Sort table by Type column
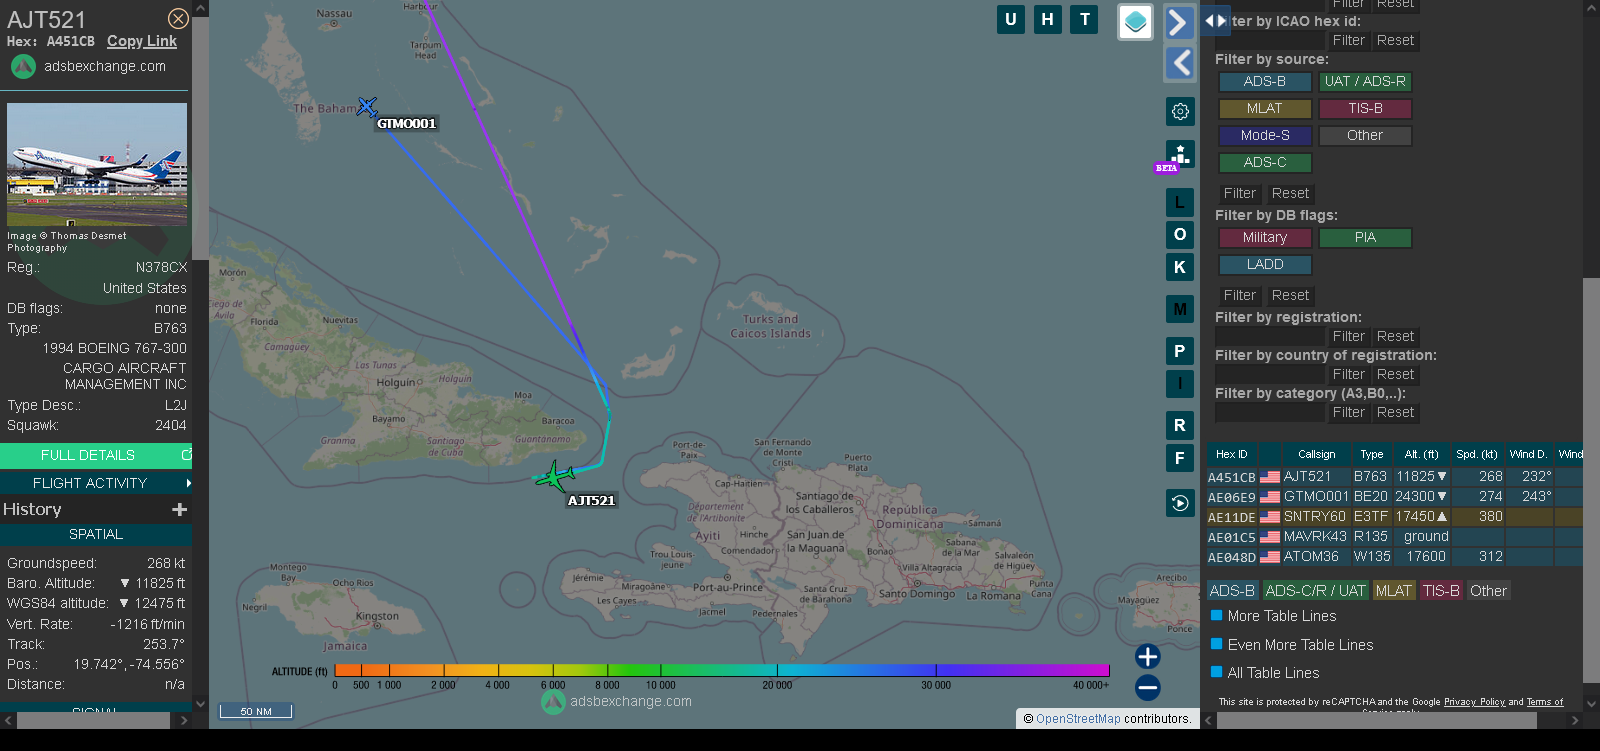 [x=1372, y=454]
